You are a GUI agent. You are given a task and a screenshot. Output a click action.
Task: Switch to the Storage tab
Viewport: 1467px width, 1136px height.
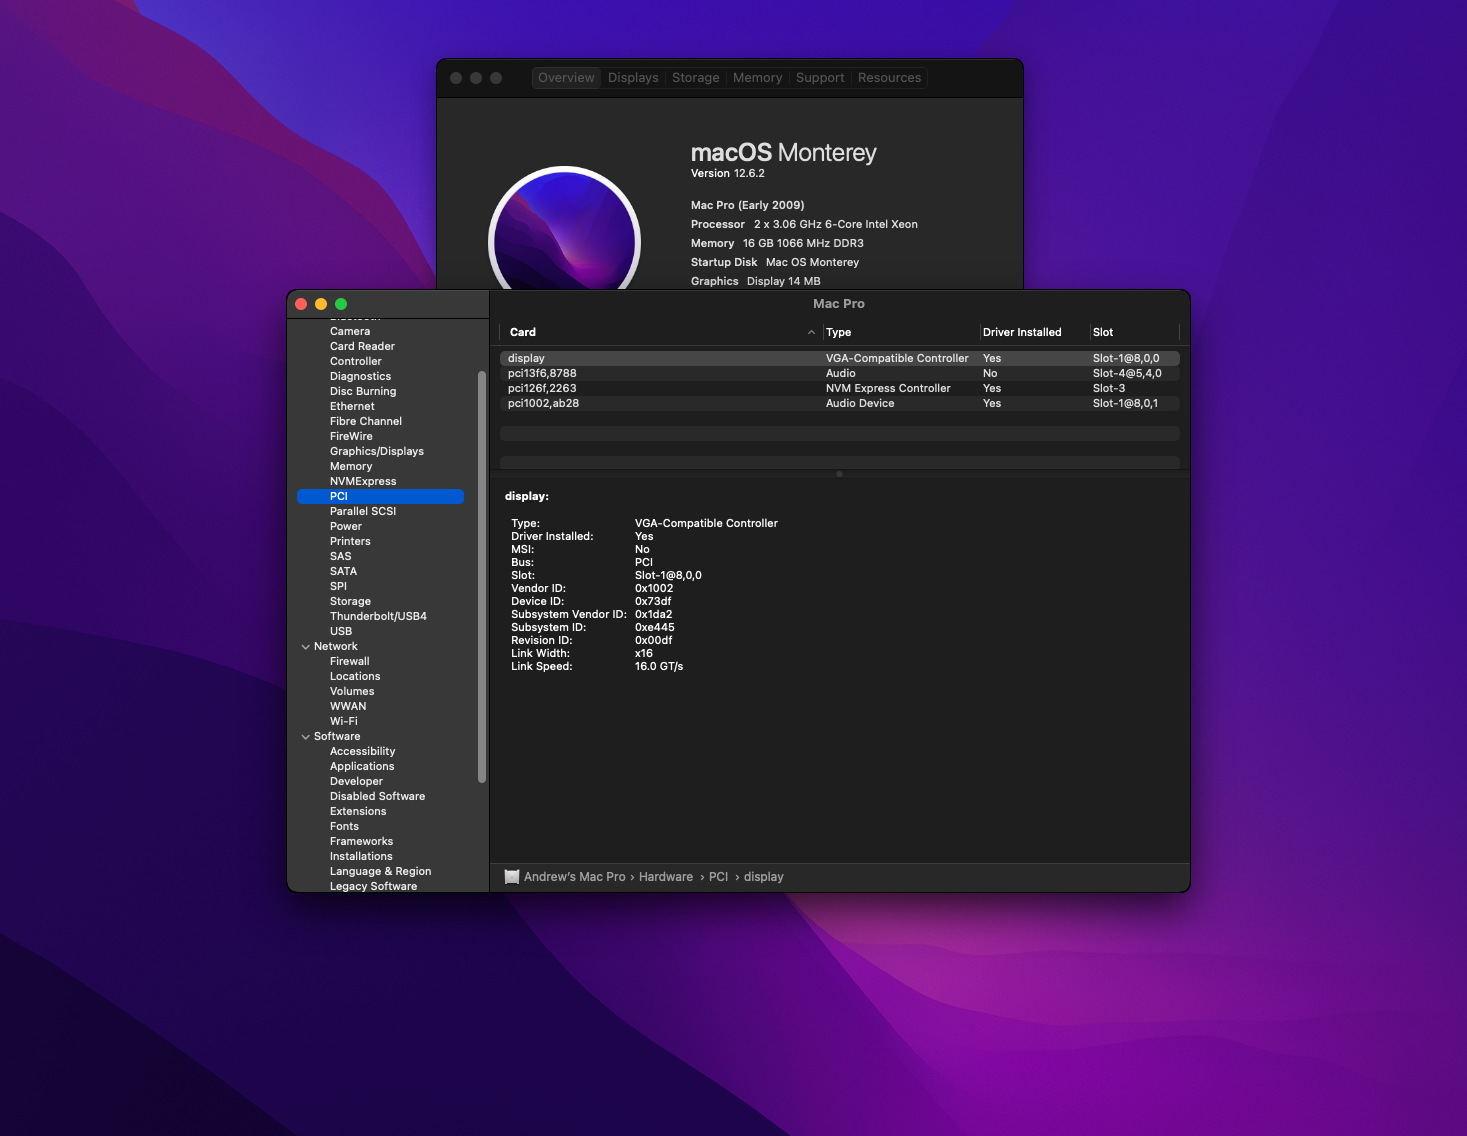(695, 78)
